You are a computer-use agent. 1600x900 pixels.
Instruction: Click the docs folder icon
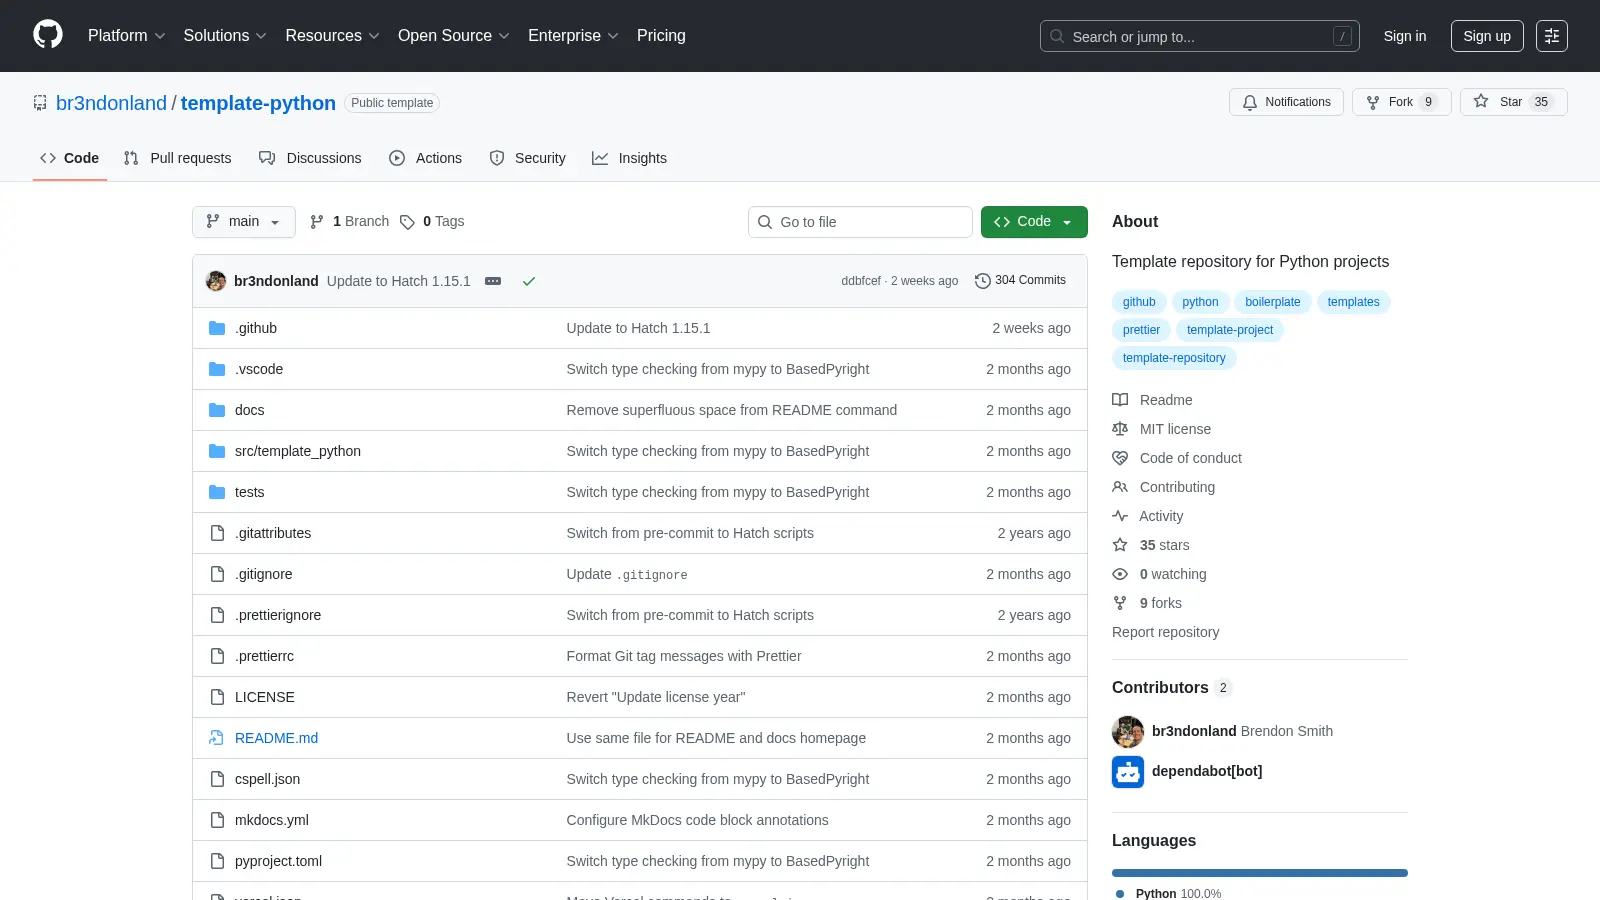pyautogui.click(x=217, y=410)
